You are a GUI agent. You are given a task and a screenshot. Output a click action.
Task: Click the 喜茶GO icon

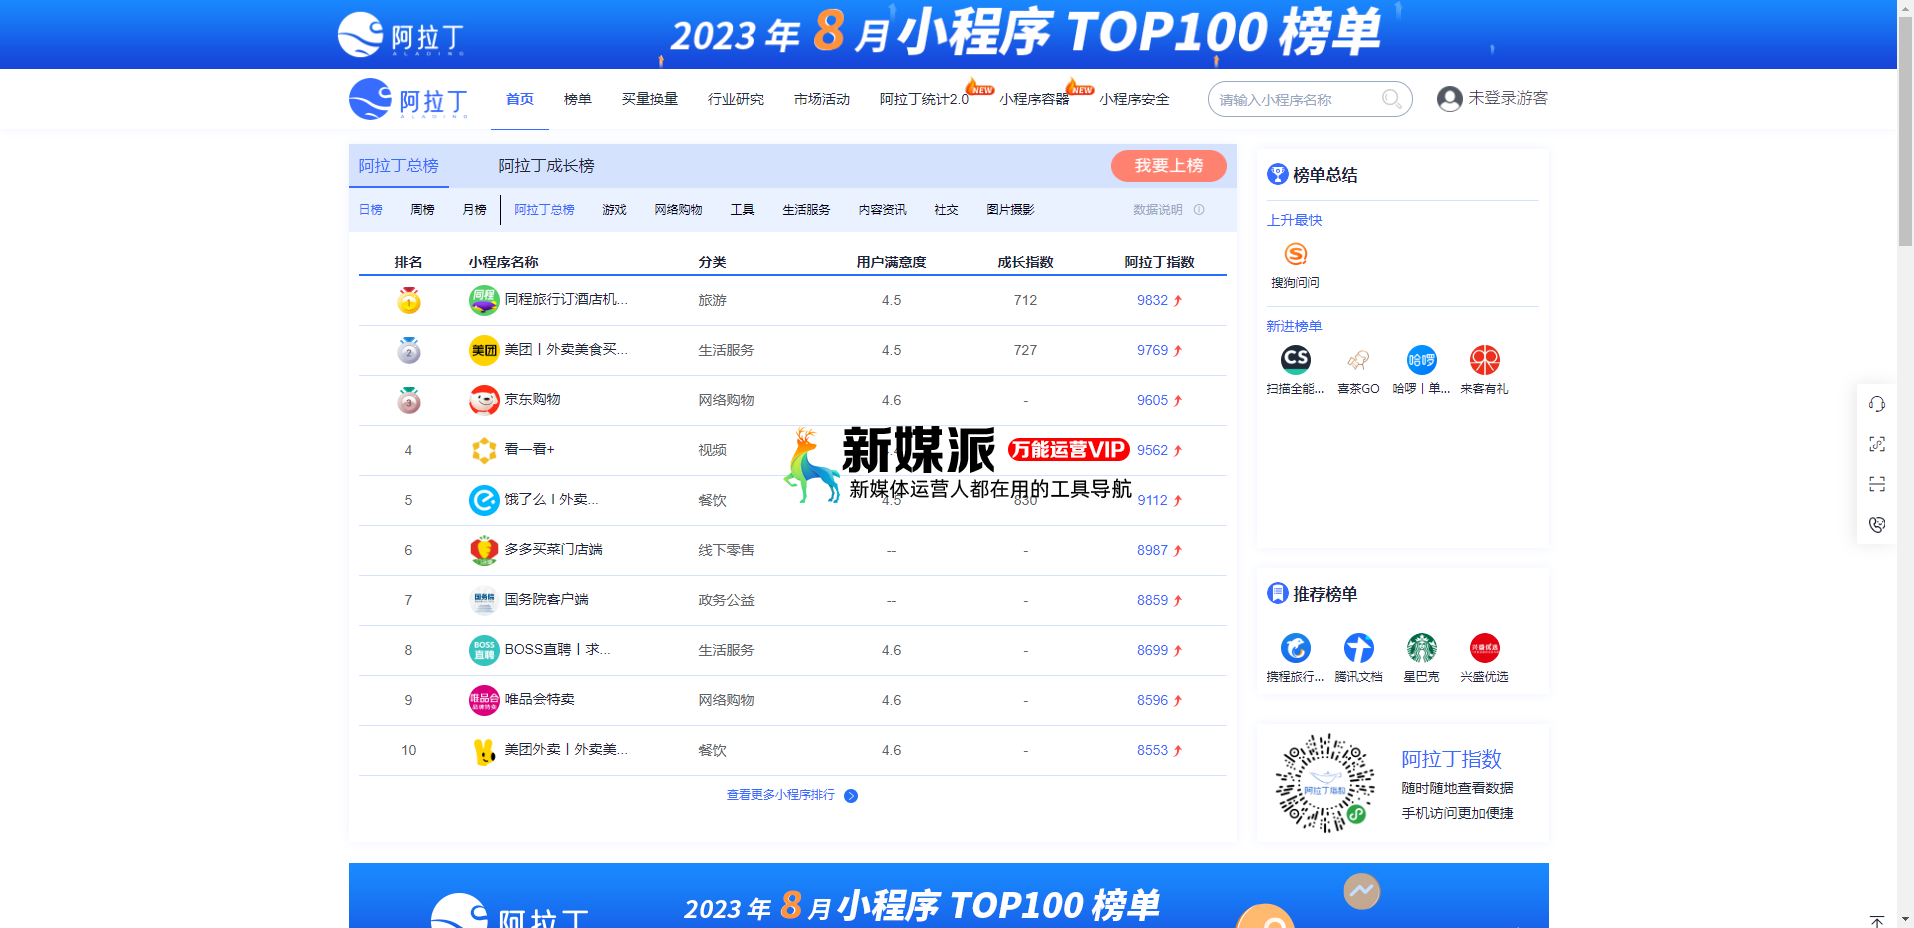[x=1358, y=359]
